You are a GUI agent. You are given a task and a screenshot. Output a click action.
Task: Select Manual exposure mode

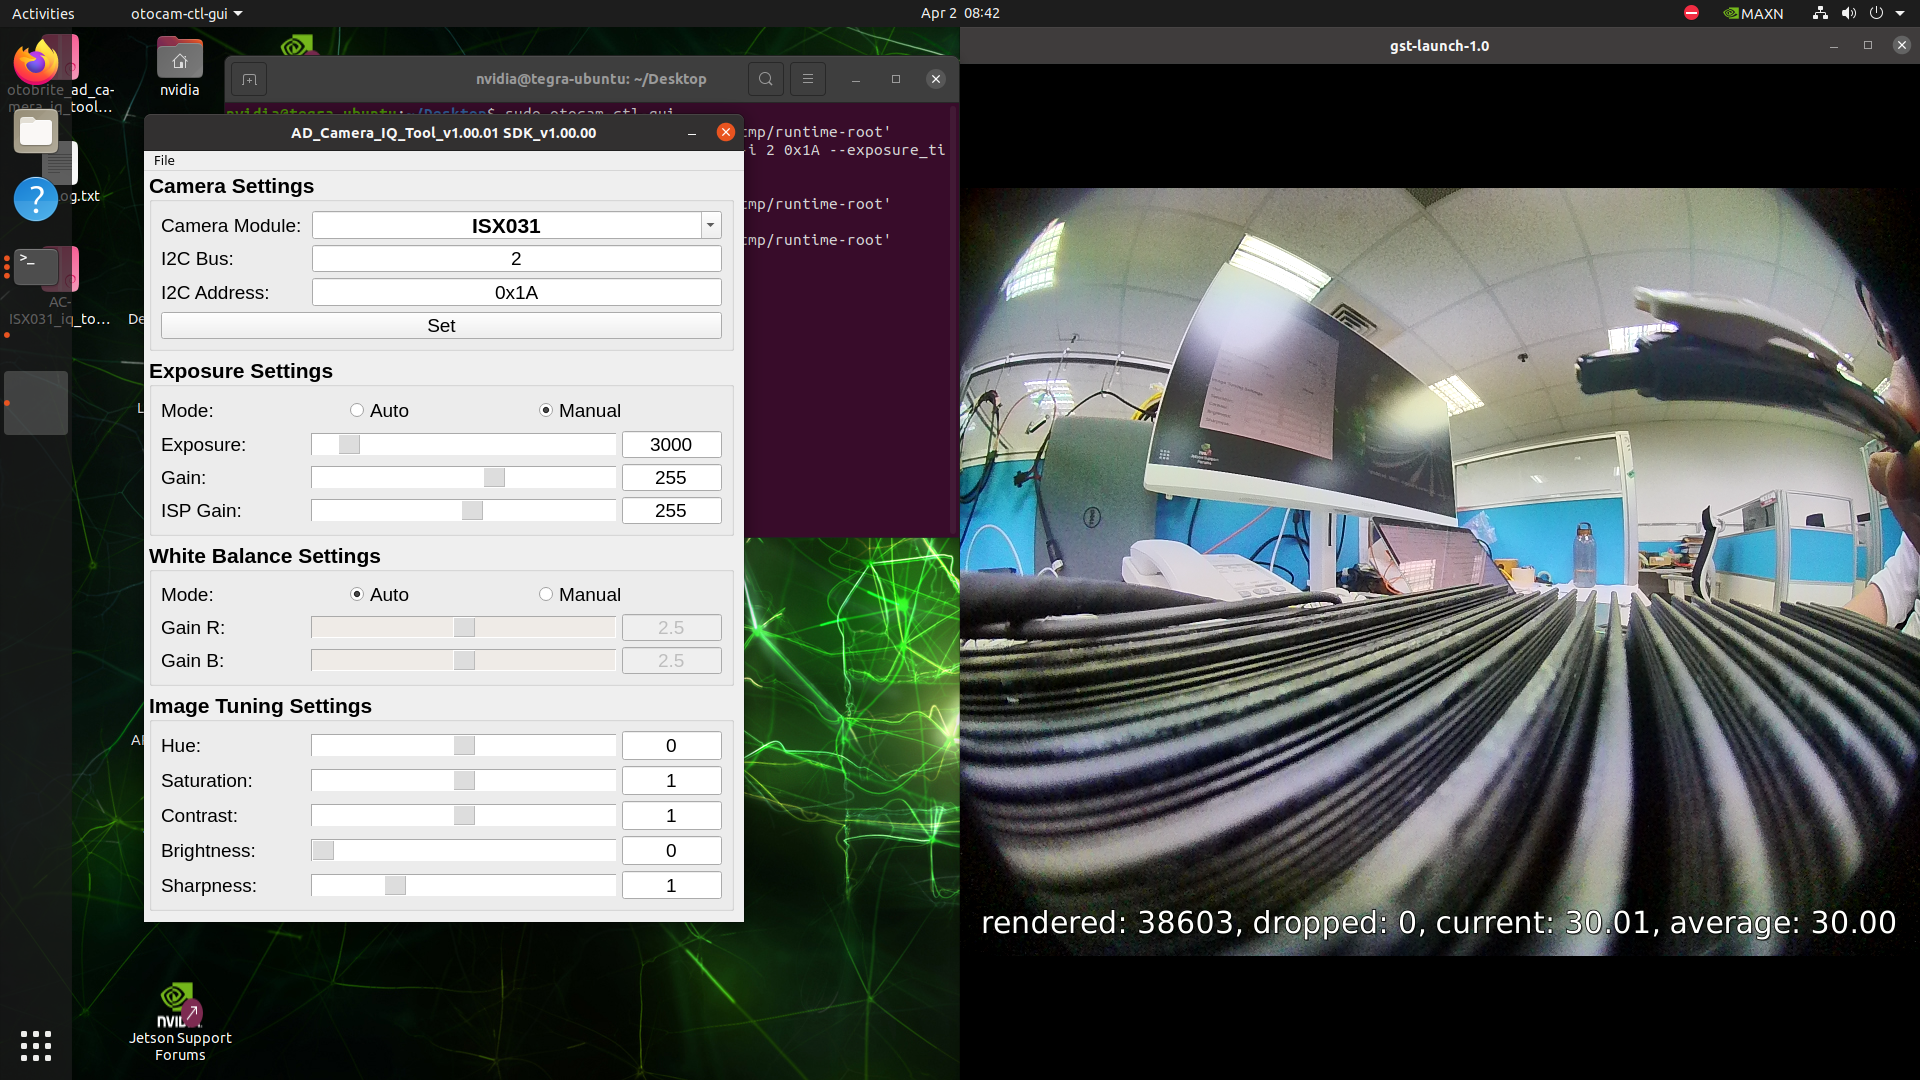pos(546,411)
